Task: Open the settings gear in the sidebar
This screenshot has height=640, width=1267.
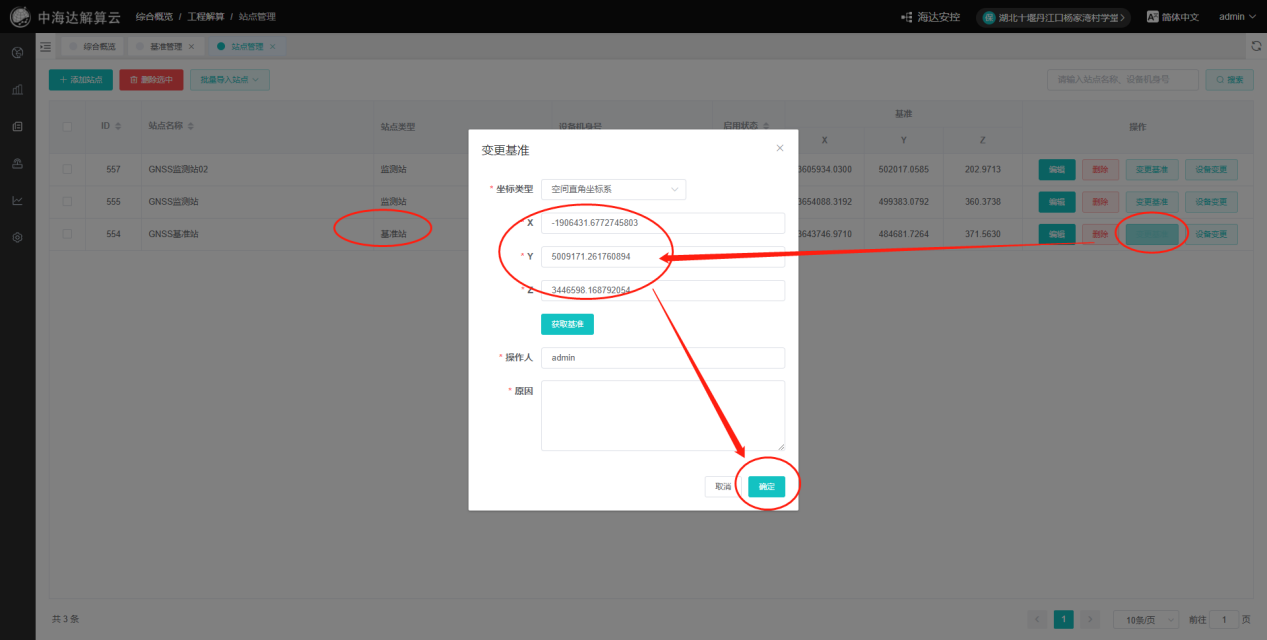Action: tap(17, 238)
